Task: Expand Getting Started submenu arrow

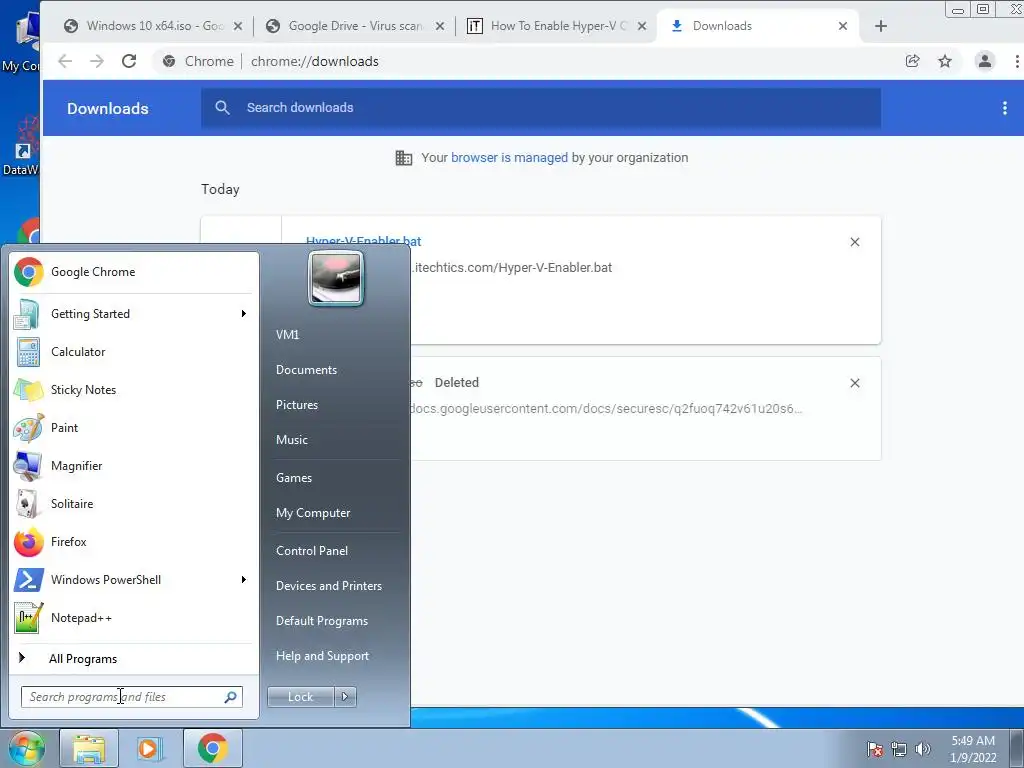Action: pos(244,313)
